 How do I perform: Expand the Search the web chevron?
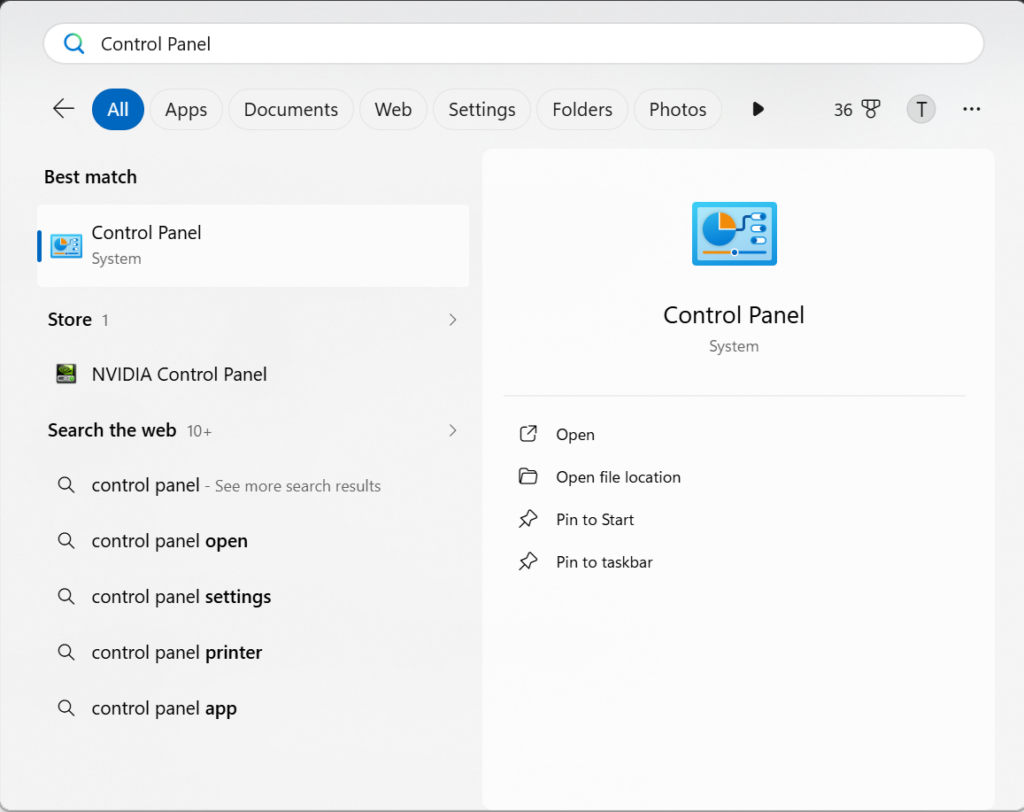[453, 430]
